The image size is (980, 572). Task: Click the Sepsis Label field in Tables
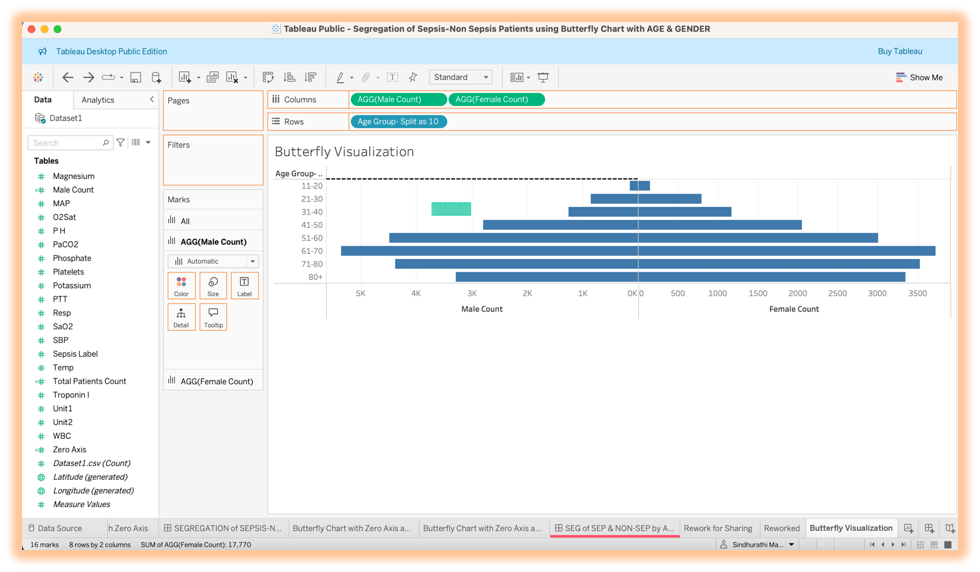(75, 354)
